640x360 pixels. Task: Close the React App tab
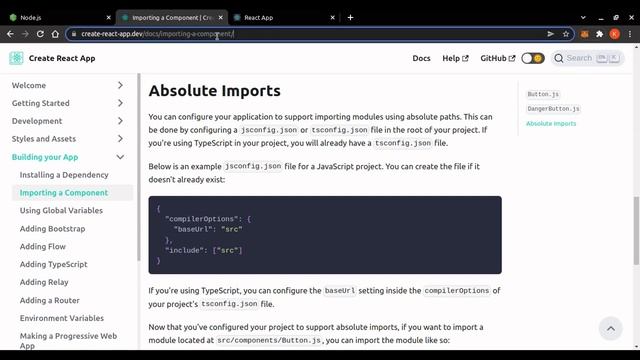(x=332, y=18)
